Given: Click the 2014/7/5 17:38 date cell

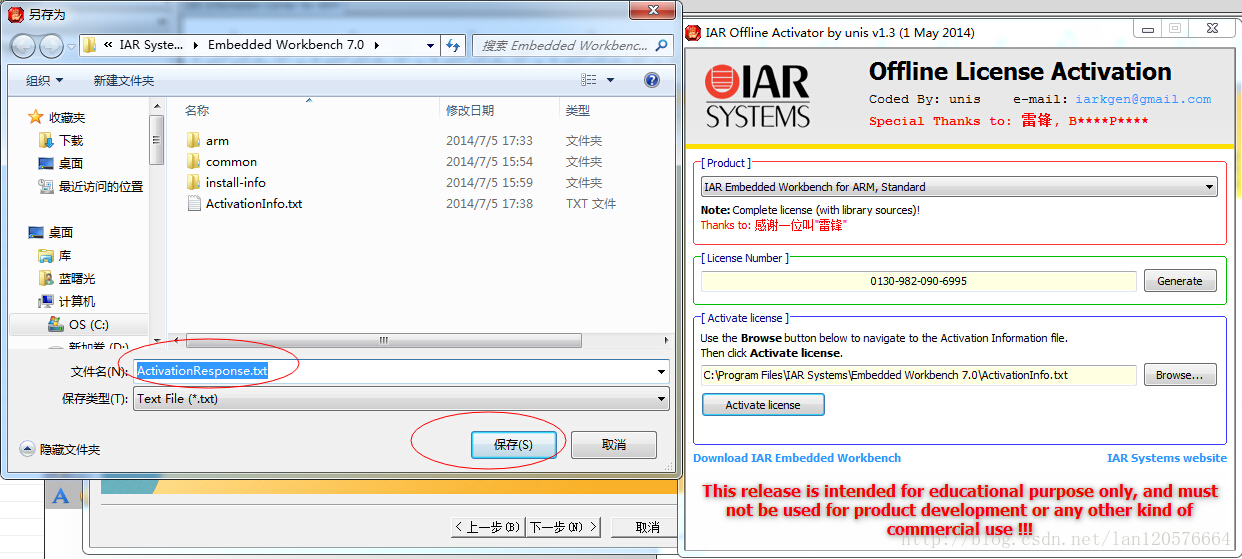Looking at the screenshot, I should click(489, 203).
